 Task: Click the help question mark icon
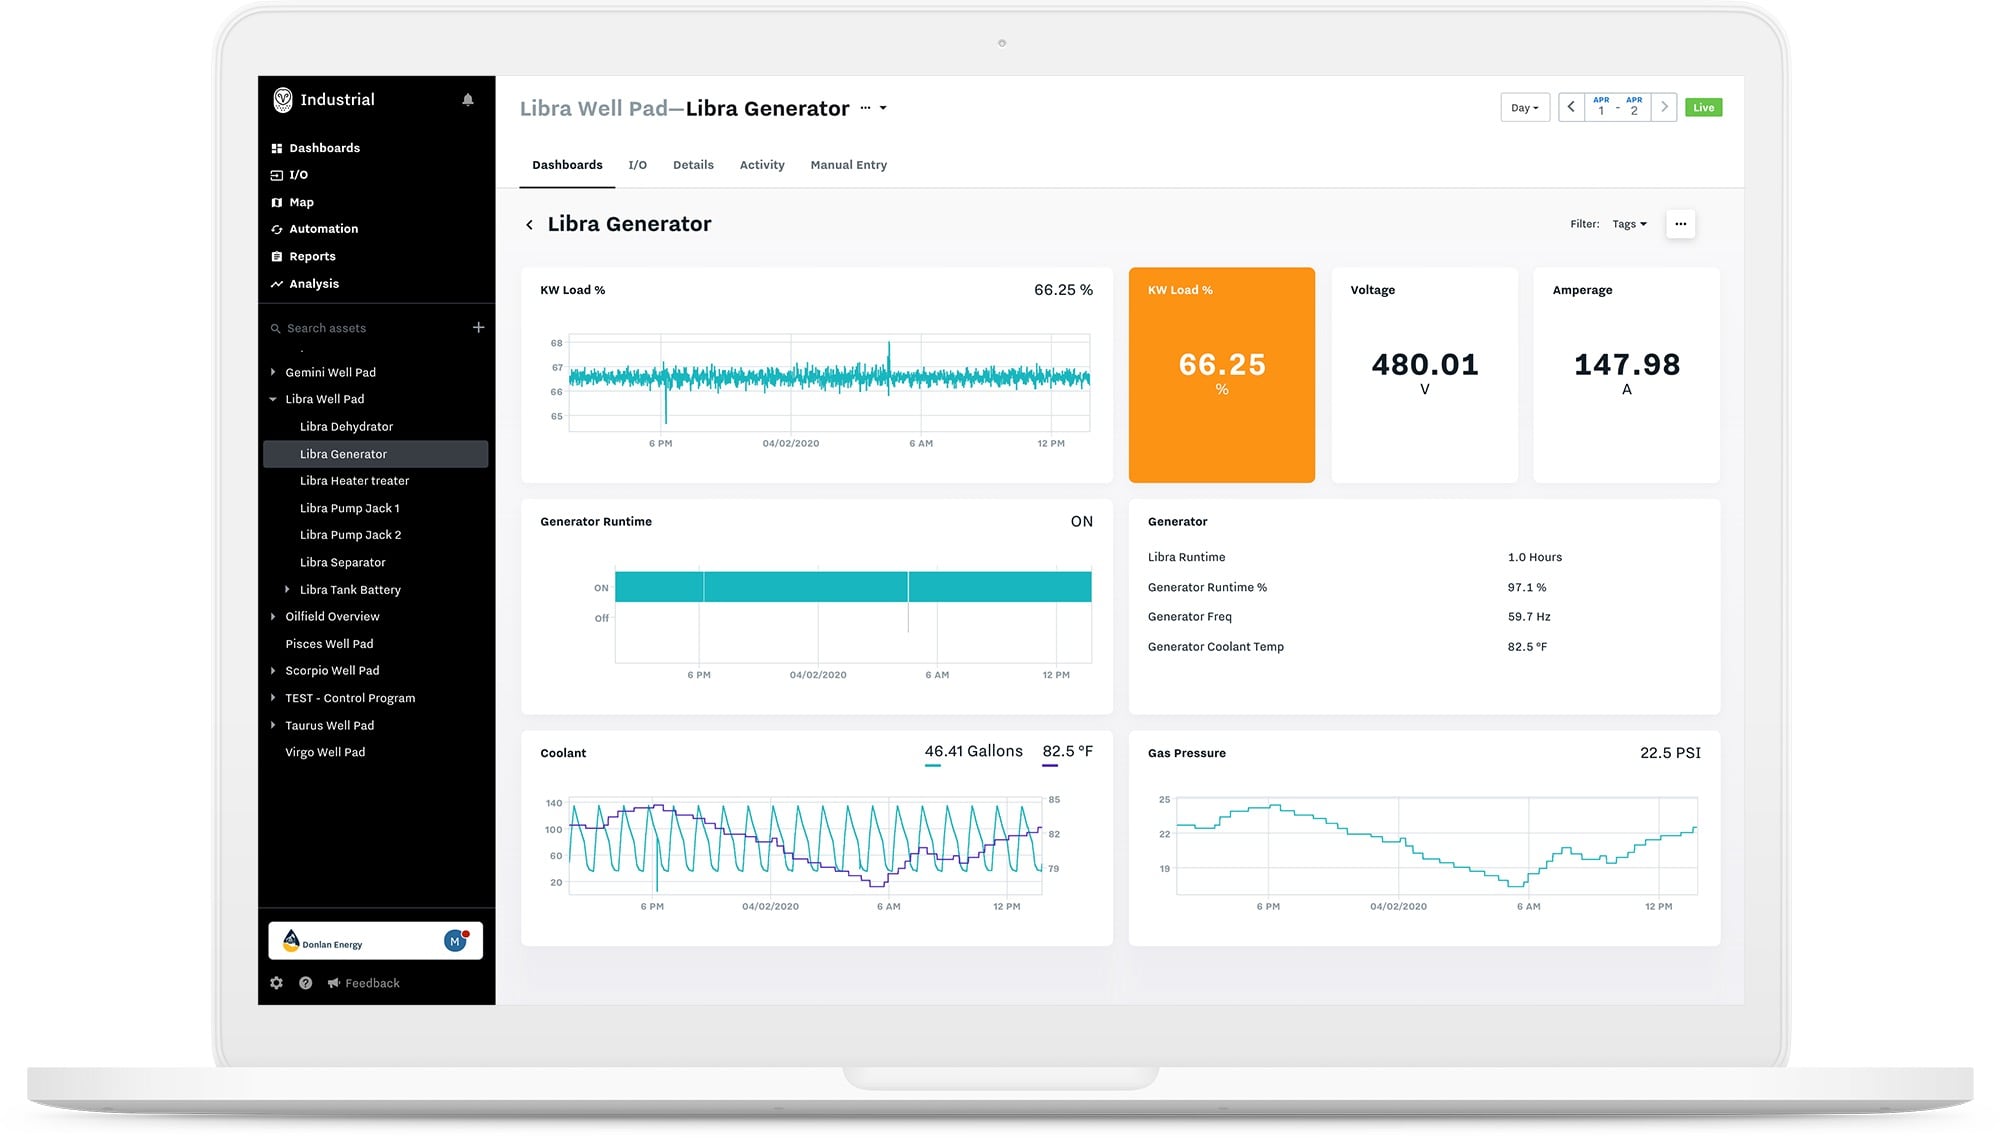pos(306,983)
